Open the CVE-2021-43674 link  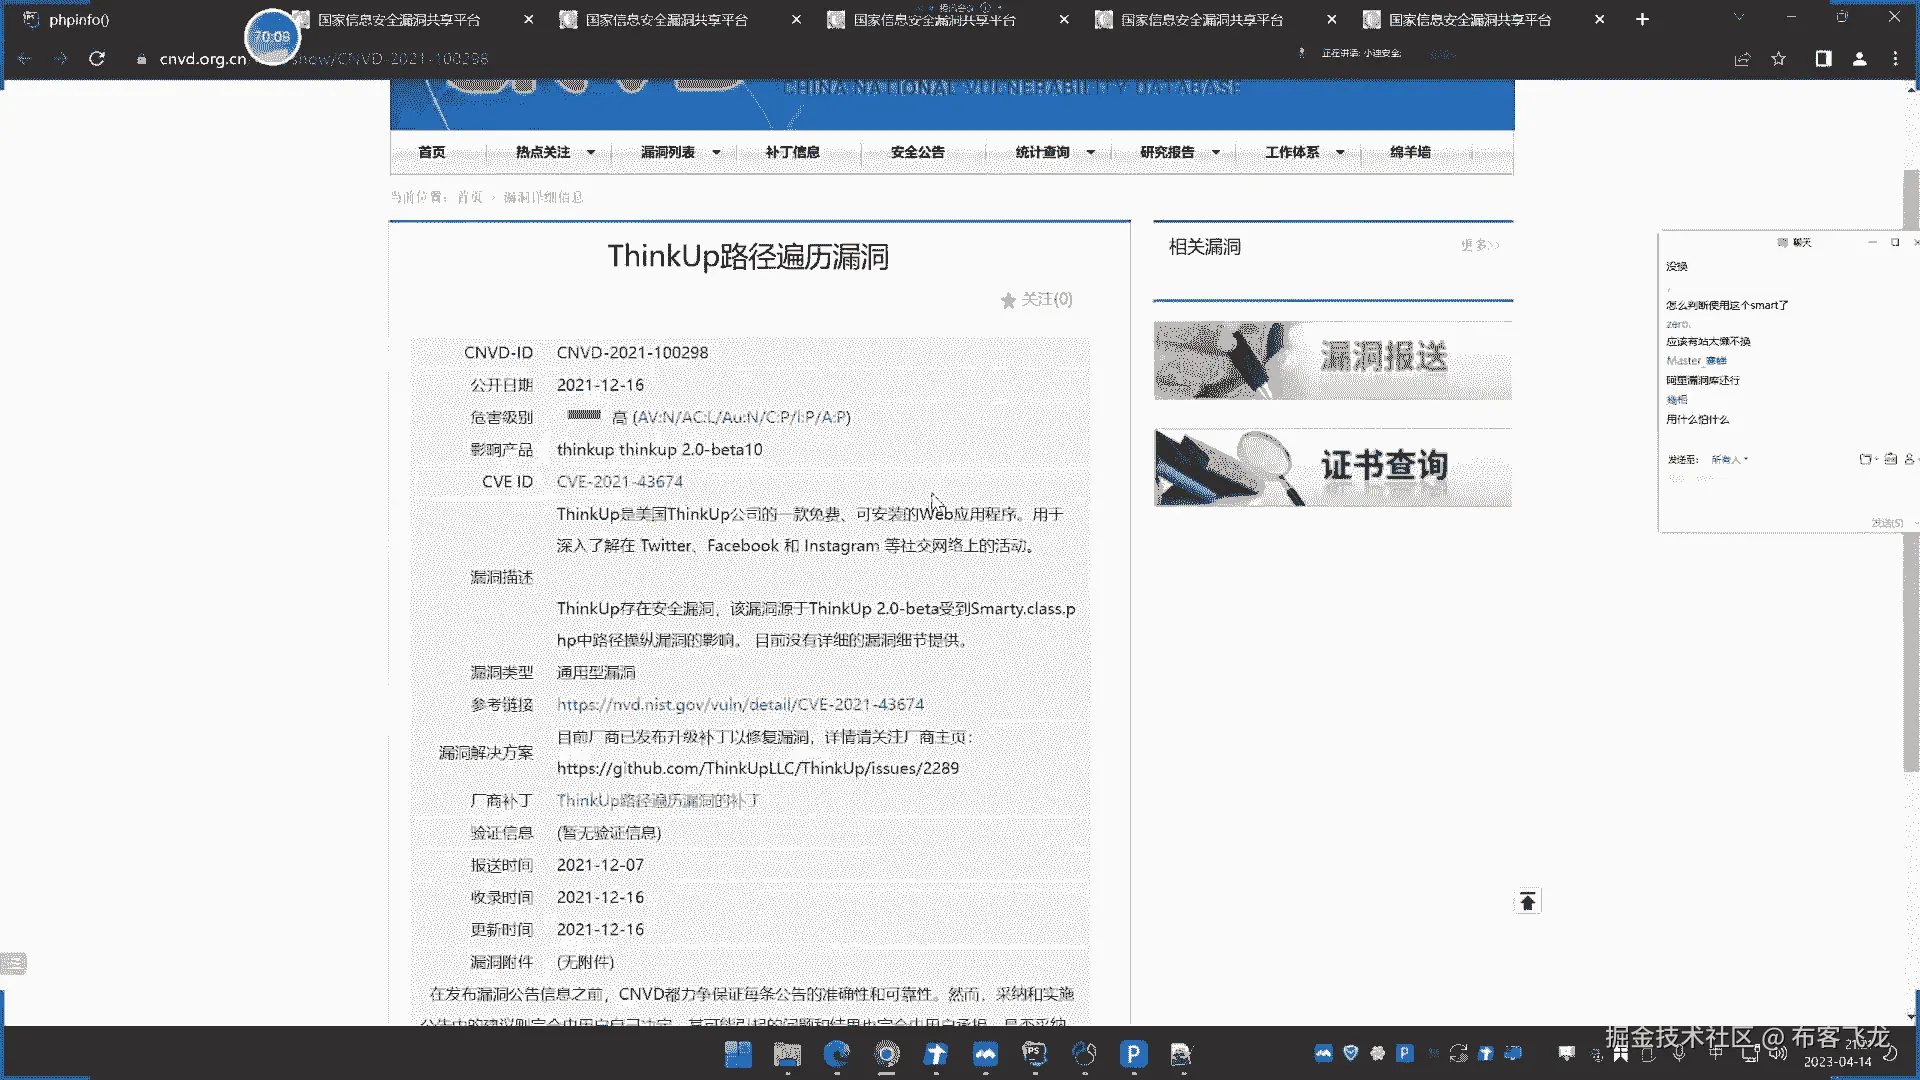[x=619, y=482]
